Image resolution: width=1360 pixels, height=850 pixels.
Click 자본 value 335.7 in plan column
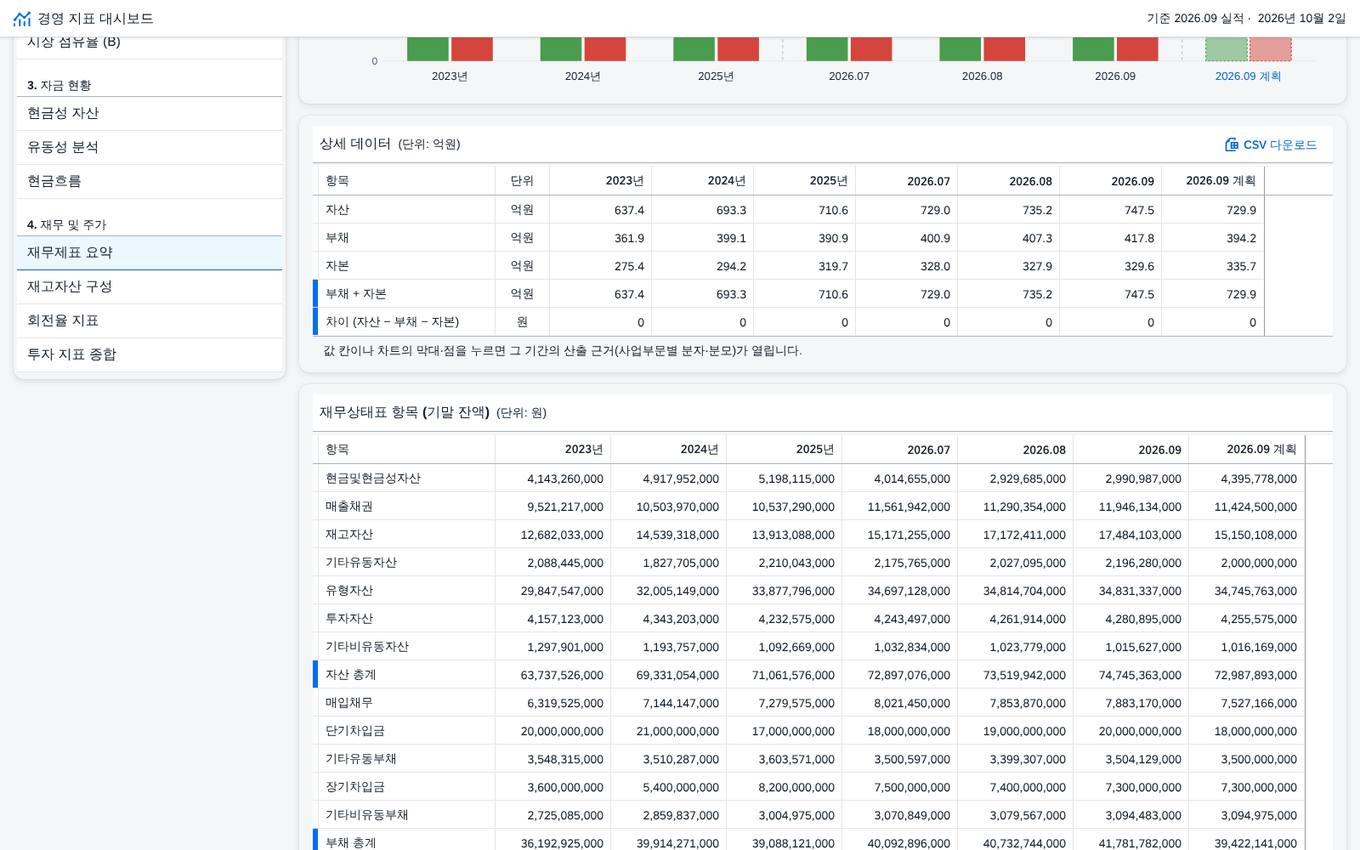tap(1213, 266)
